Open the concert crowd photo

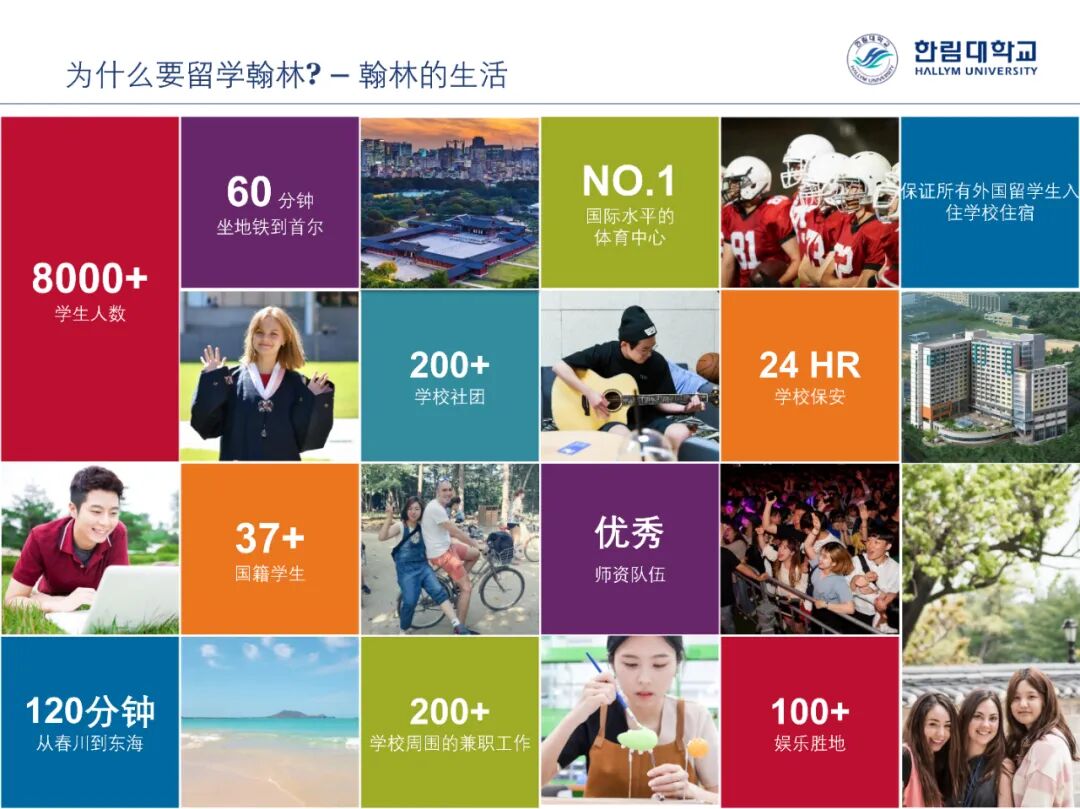[x=810, y=549]
